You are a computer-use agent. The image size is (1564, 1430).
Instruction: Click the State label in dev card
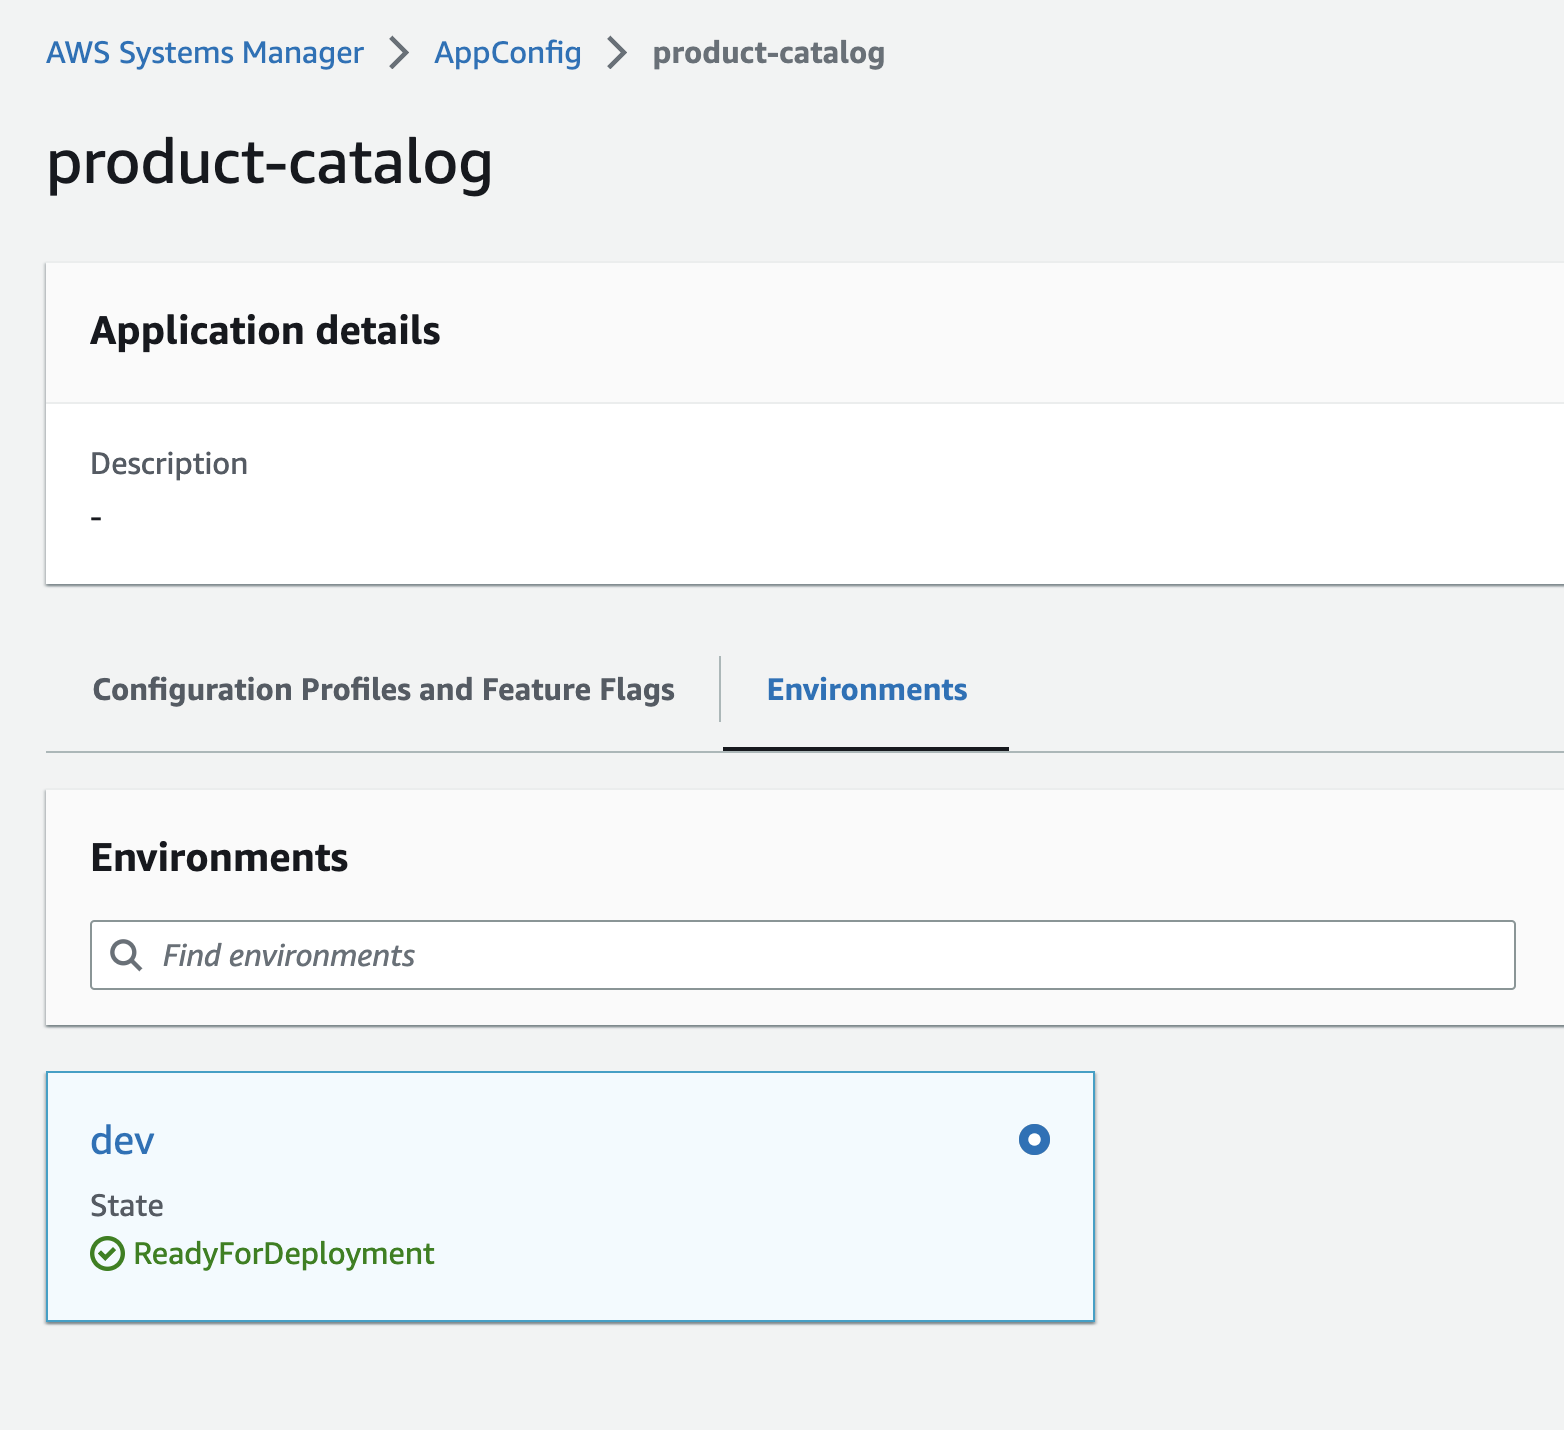click(x=127, y=1205)
